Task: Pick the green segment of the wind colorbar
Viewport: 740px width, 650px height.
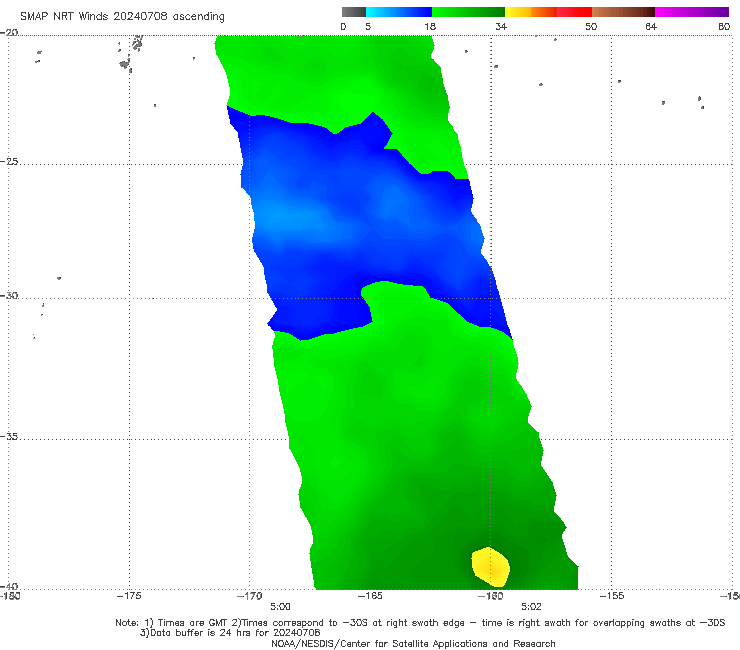Action: [x=468, y=12]
